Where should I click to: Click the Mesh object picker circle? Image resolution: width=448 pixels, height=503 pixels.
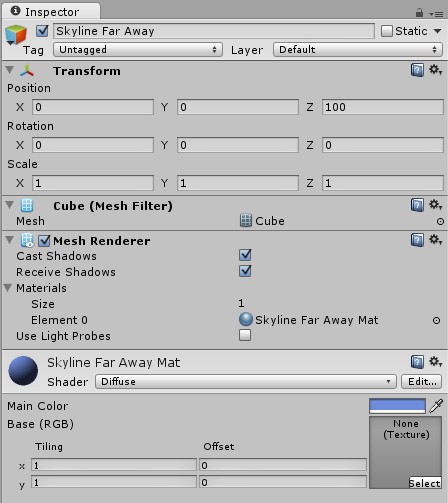point(440,221)
